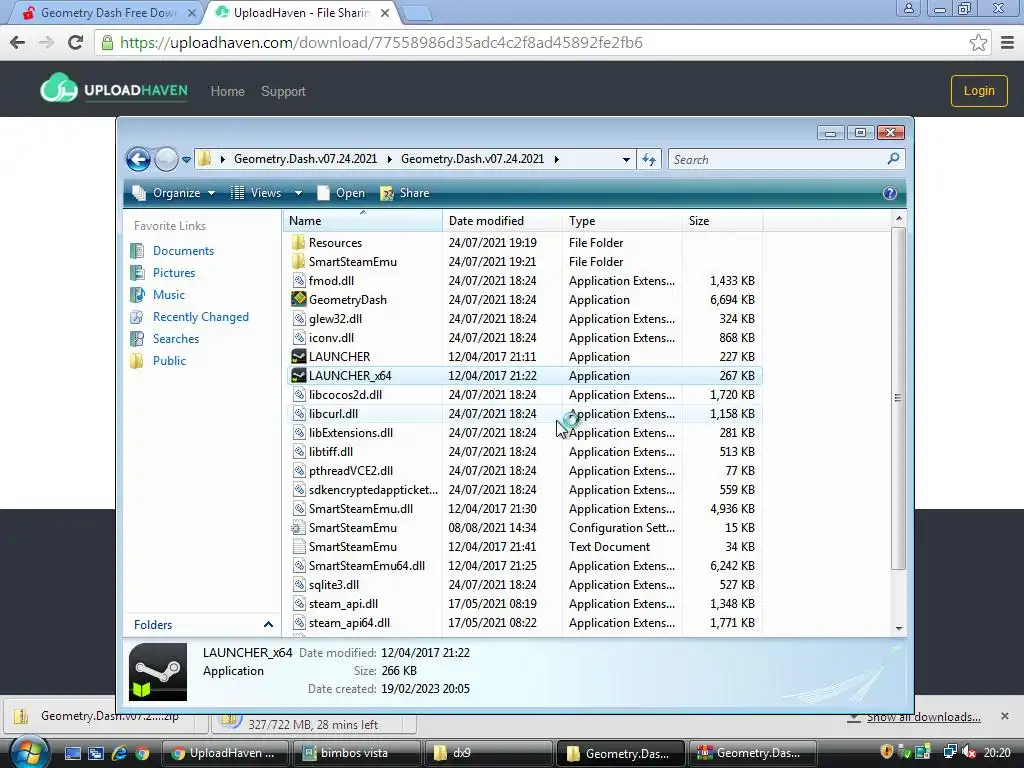The width and height of the screenshot is (1024, 768).
Task: Click the file list vertical scrollbar thumb
Action: (899, 398)
